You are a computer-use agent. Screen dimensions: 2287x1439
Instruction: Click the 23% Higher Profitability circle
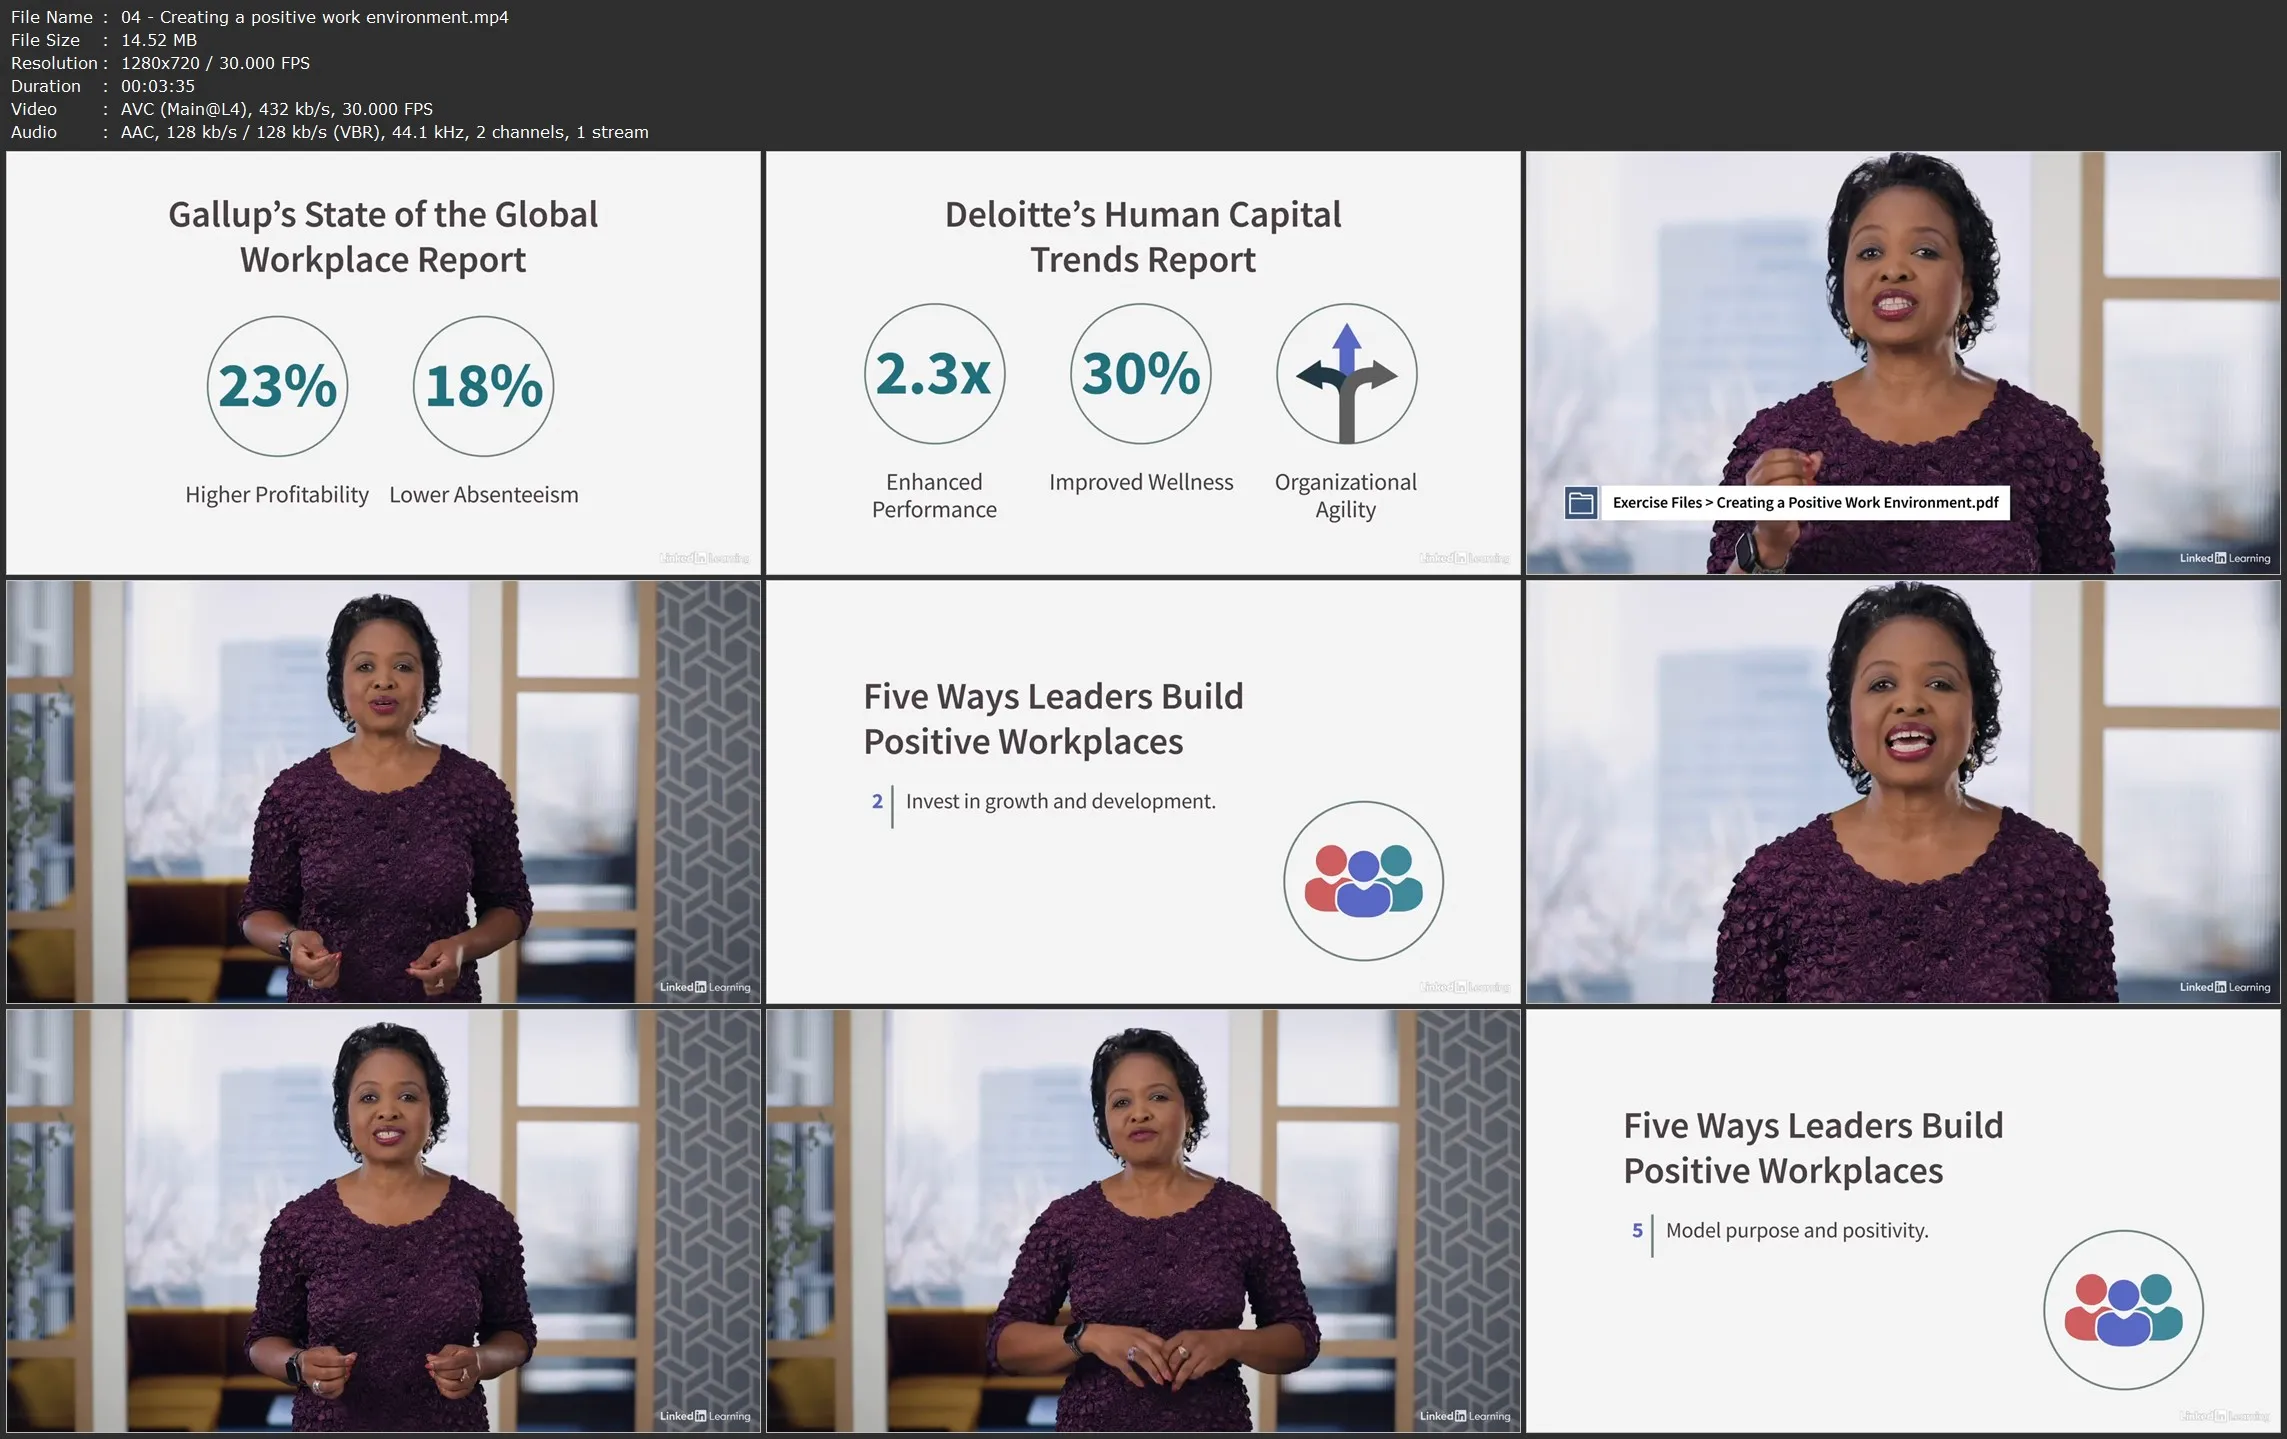click(277, 386)
